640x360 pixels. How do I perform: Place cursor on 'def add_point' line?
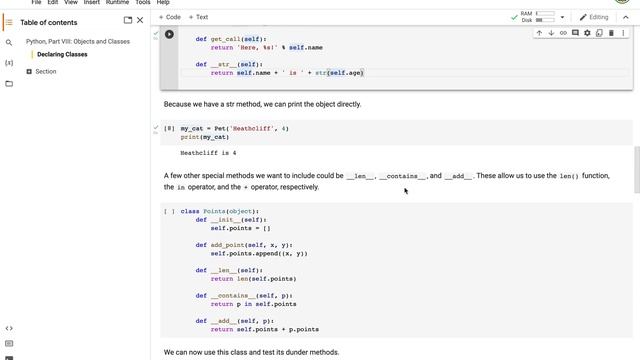tap(244, 245)
